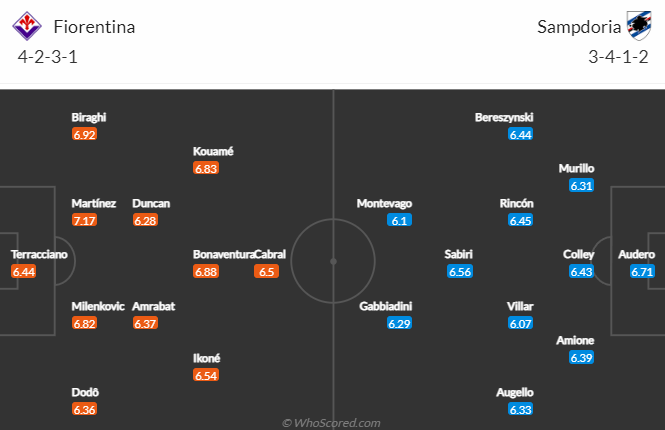
Task: Select Augello's 6.33 rating badge
Action: click(x=520, y=409)
